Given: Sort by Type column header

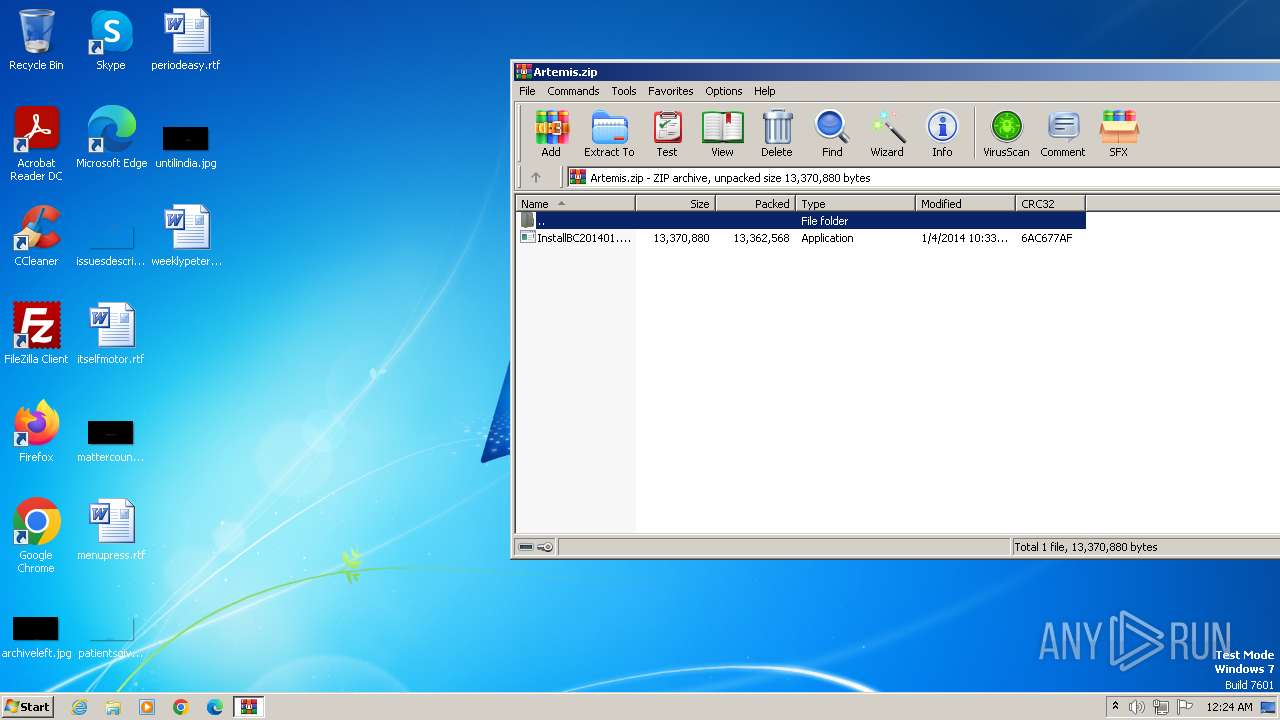Looking at the screenshot, I should pos(855,204).
